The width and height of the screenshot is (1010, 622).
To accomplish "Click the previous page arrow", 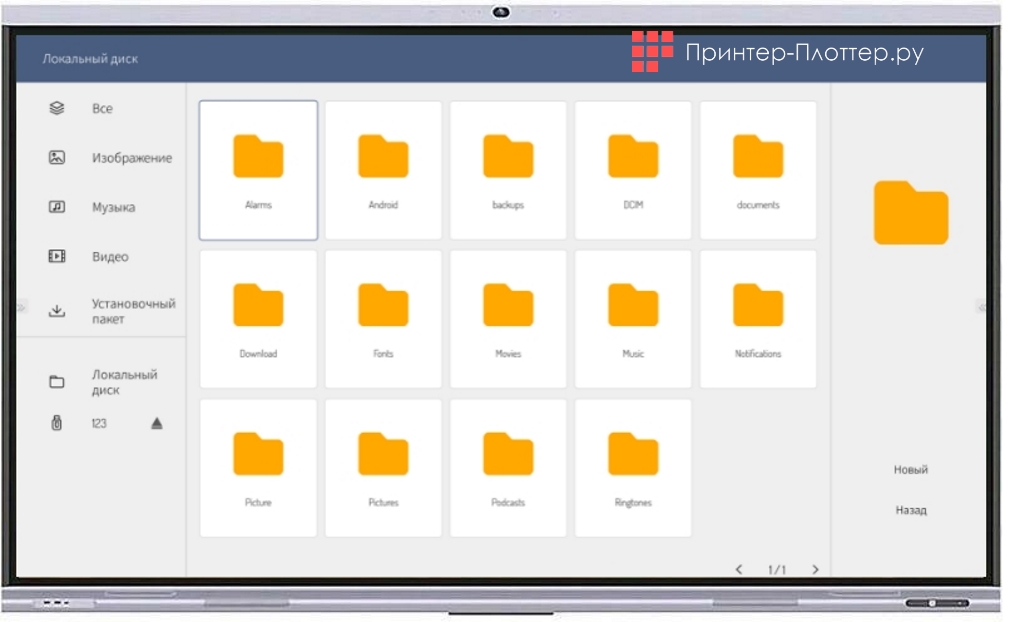I will (x=739, y=568).
